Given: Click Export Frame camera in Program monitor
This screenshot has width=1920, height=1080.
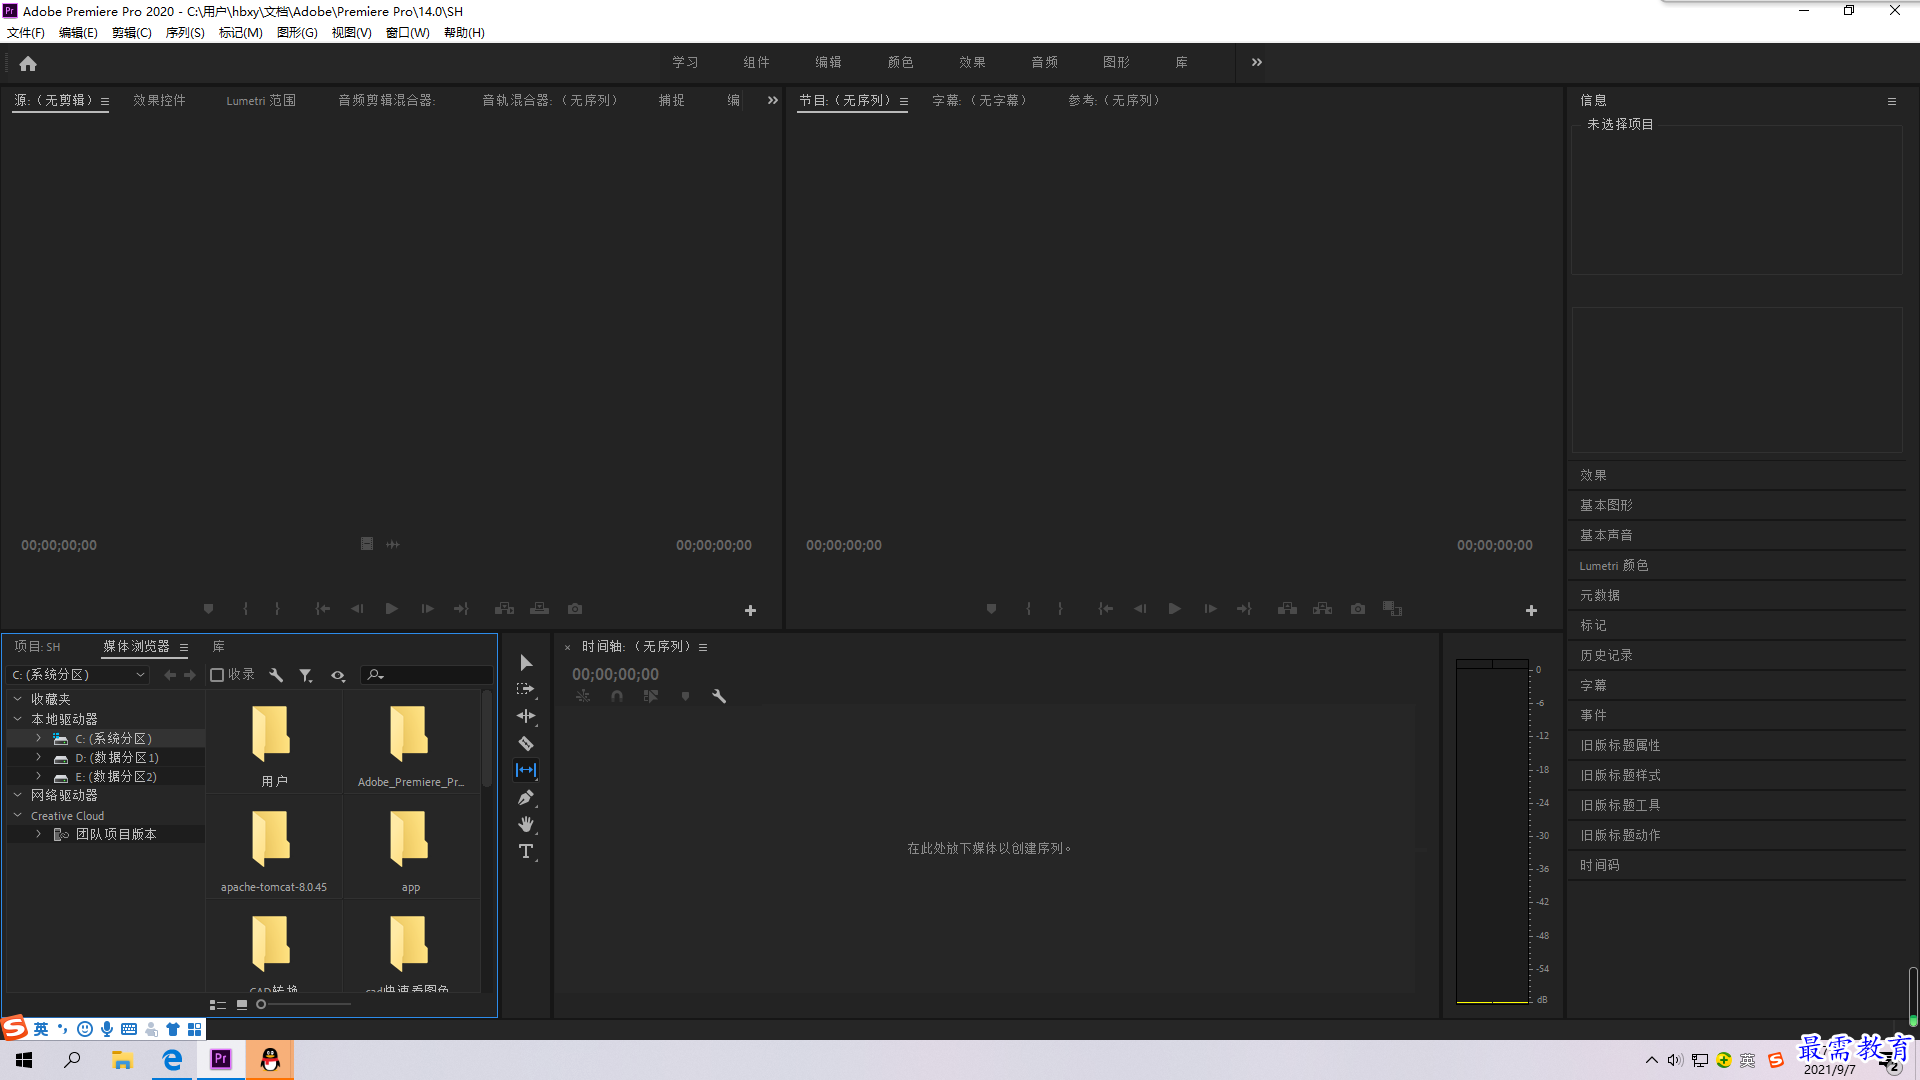Looking at the screenshot, I should (x=1358, y=608).
